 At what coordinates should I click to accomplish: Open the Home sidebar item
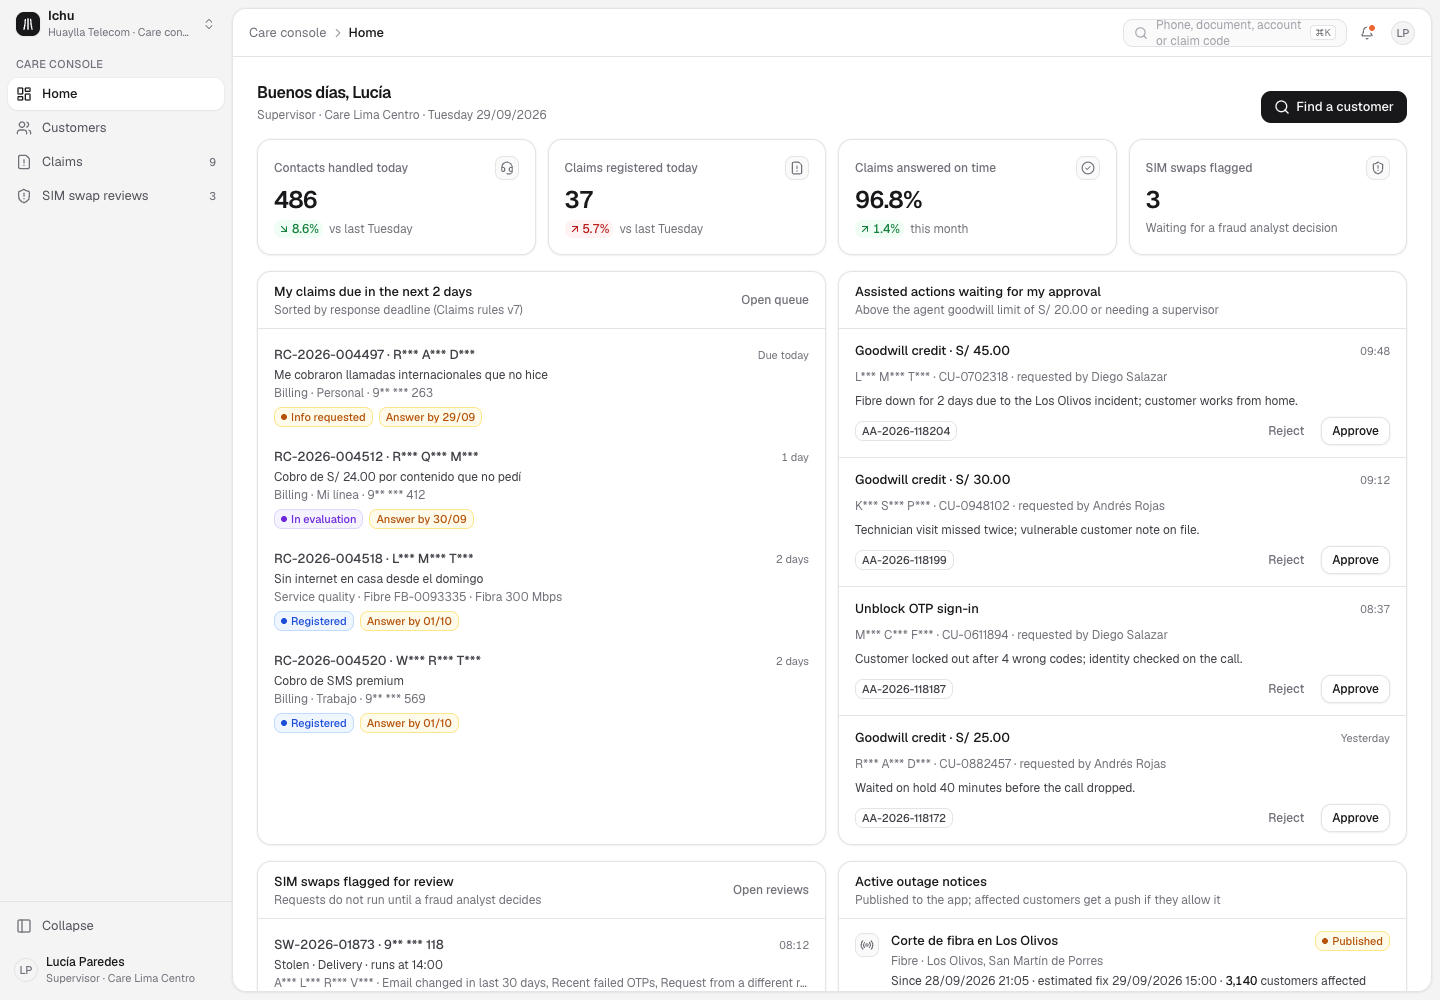tap(116, 94)
